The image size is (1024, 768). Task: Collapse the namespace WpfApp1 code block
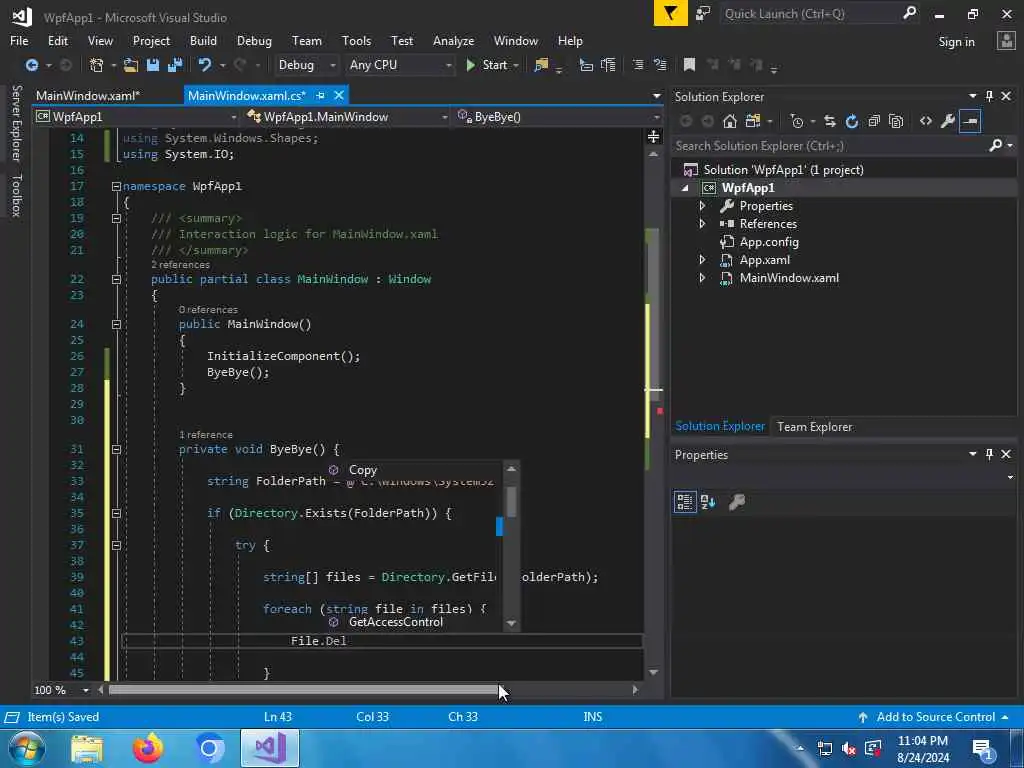116,186
